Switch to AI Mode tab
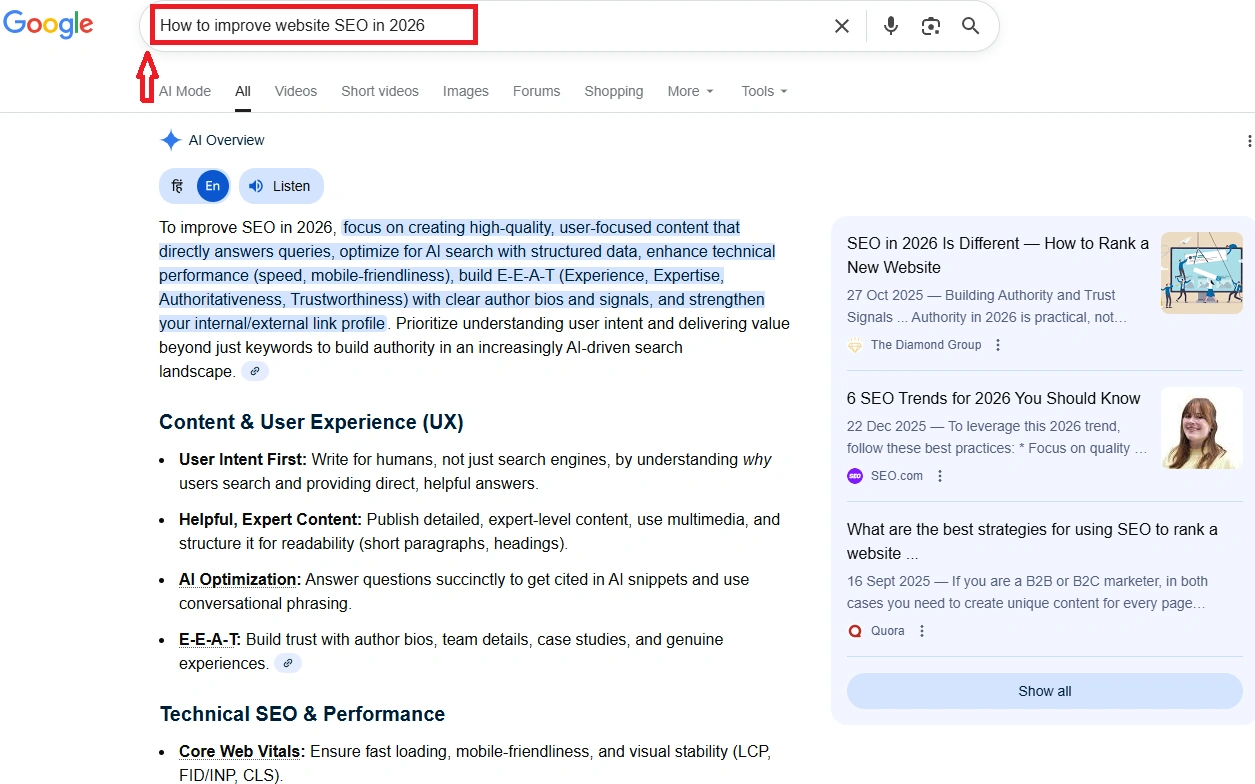The width and height of the screenshot is (1255, 784). 185,91
